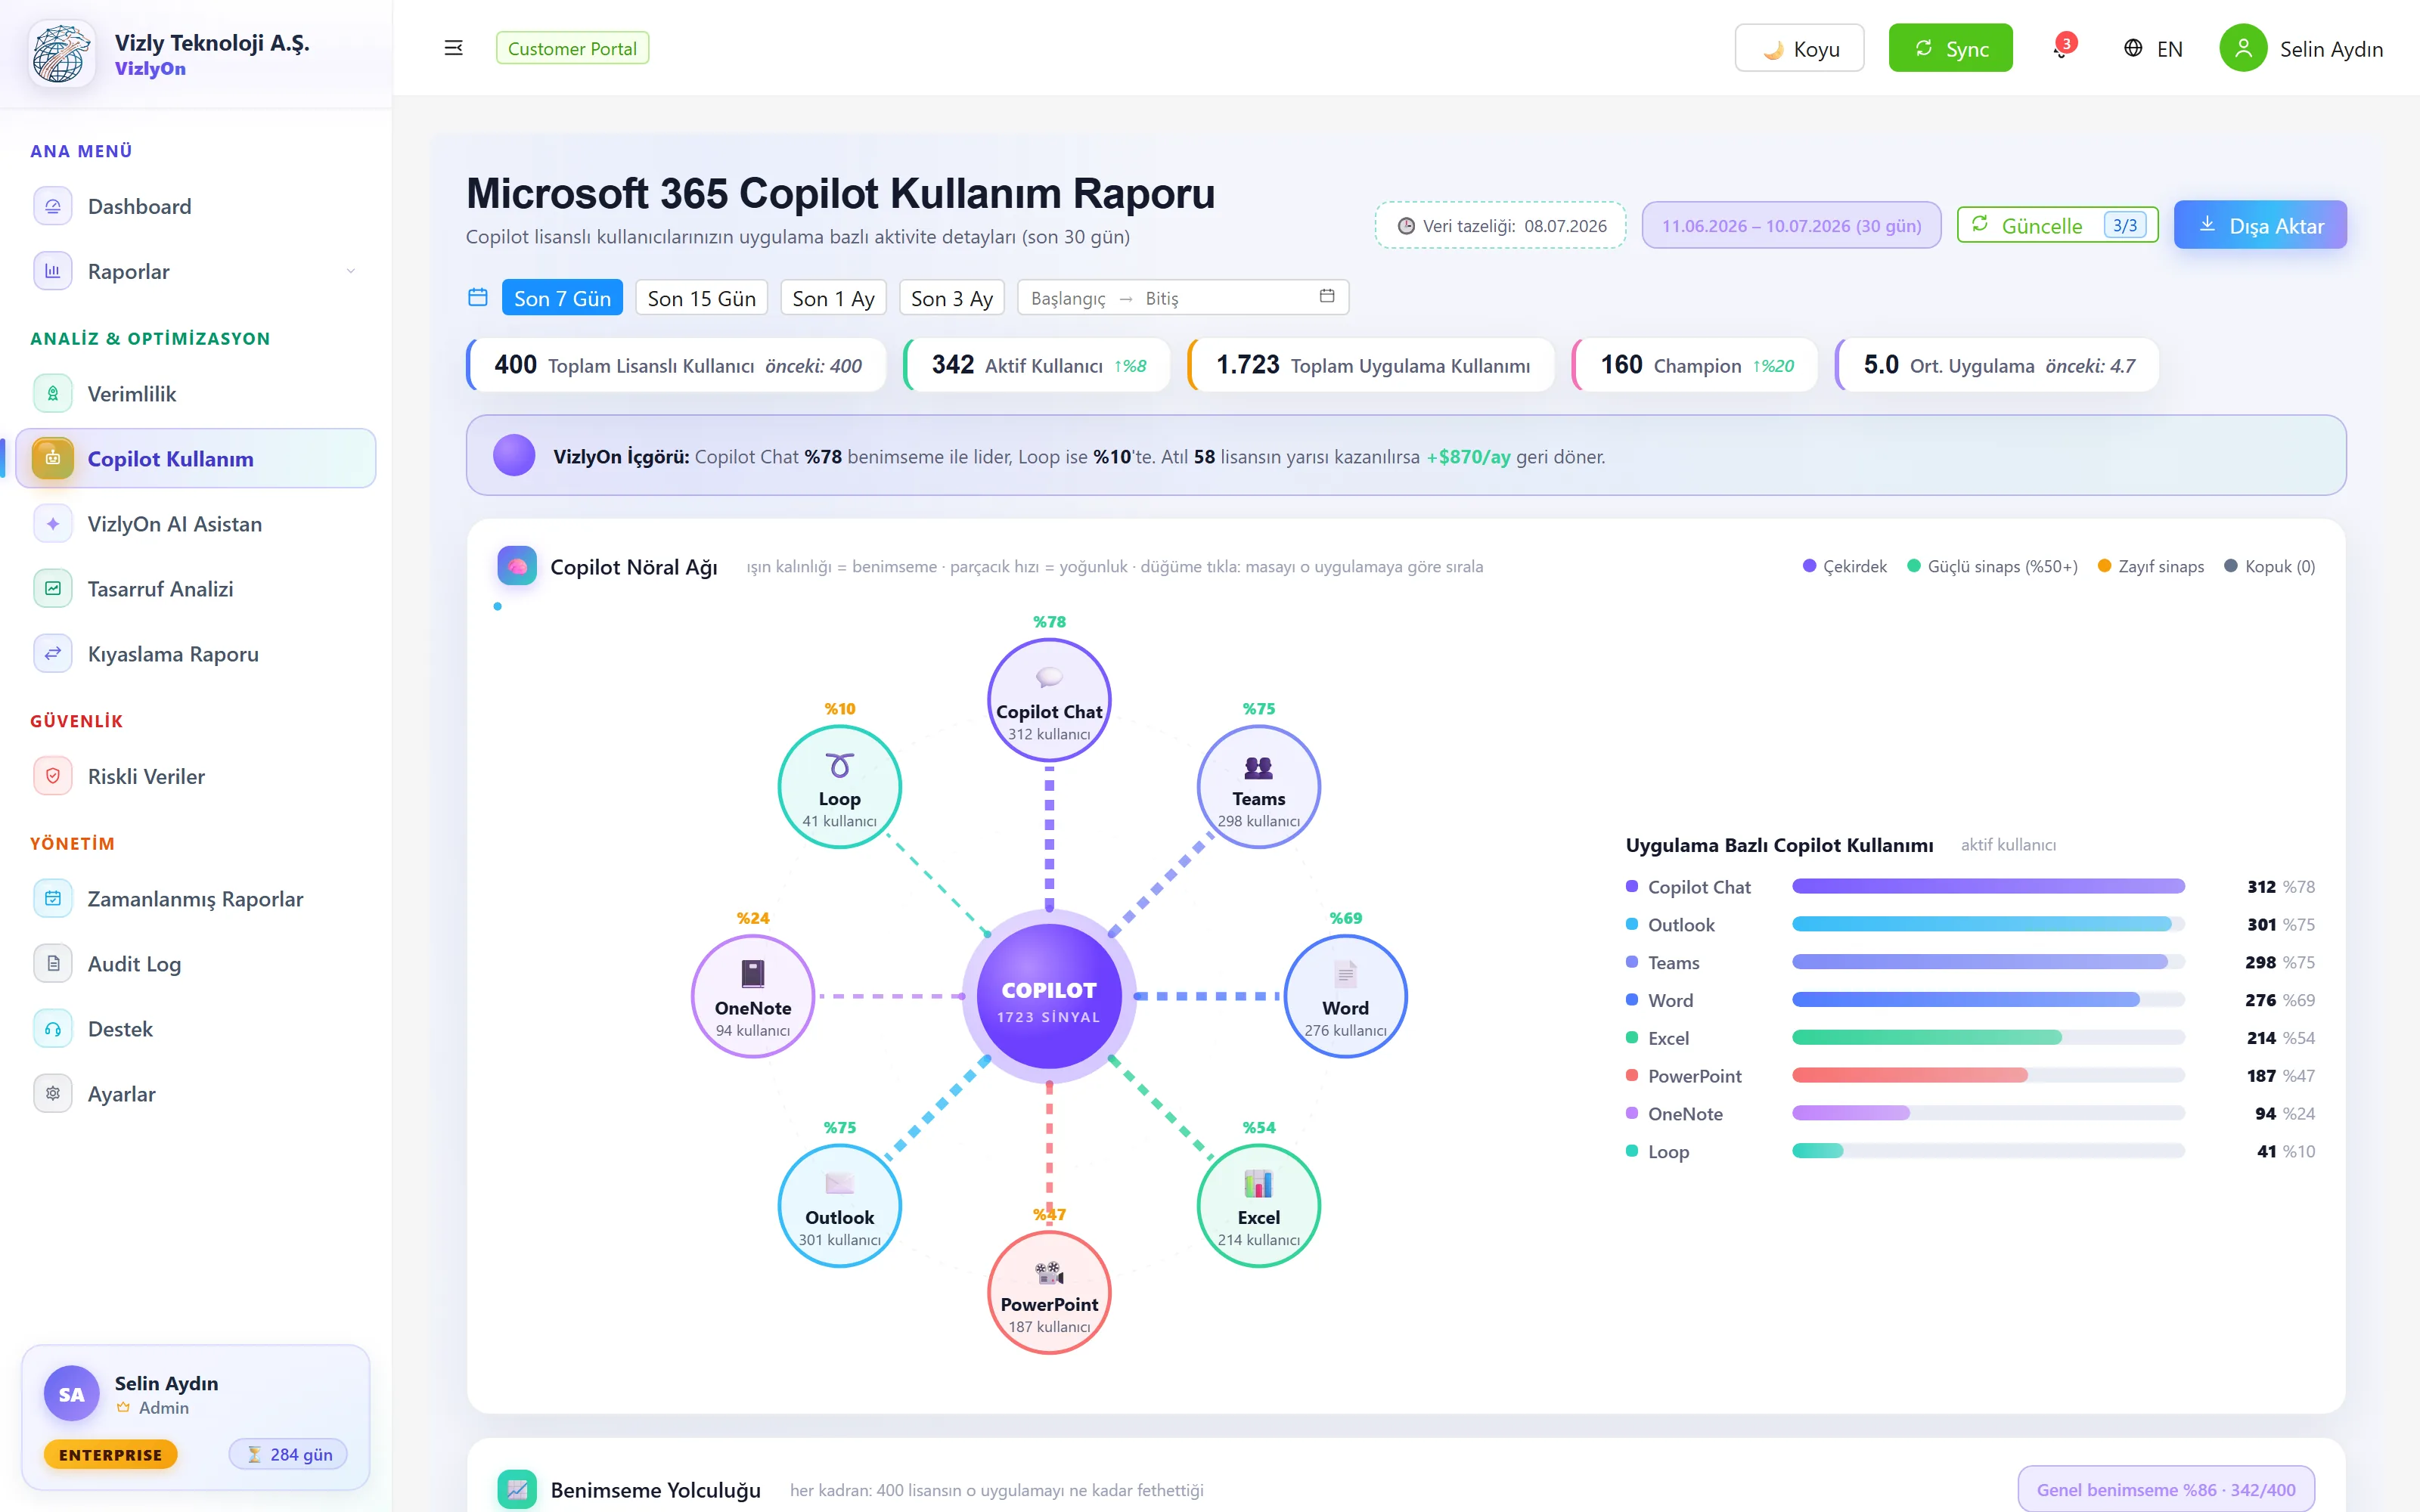Click the Verimlilik rocket icon
The height and width of the screenshot is (1512, 2420).
pyautogui.click(x=53, y=394)
